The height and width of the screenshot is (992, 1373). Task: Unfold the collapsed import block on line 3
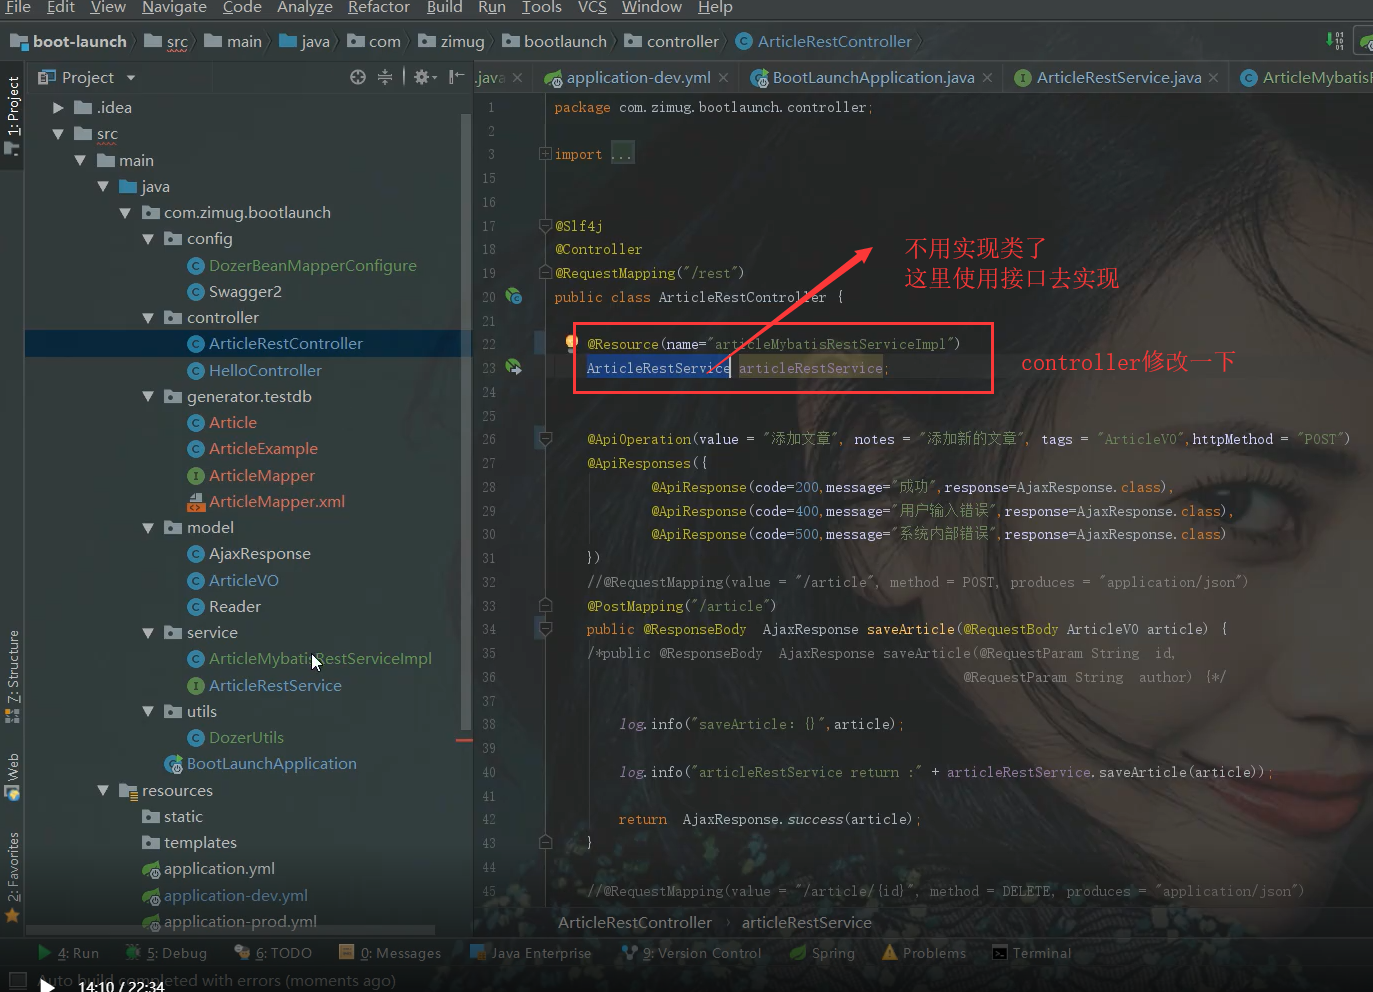[x=545, y=154]
